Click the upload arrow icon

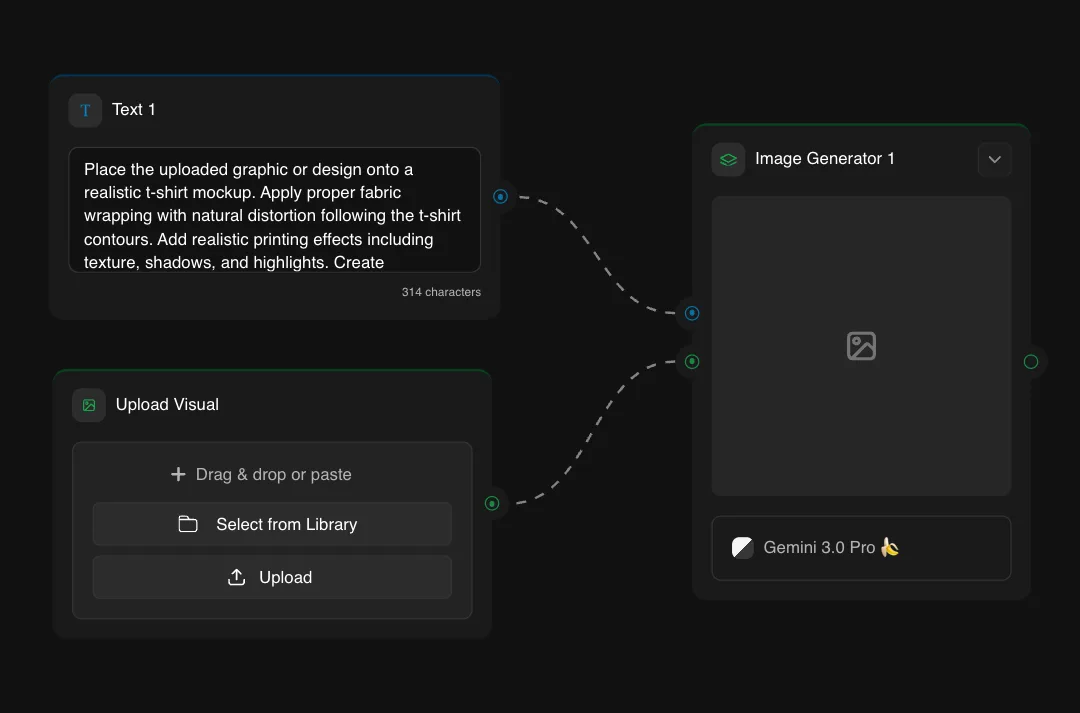236,577
